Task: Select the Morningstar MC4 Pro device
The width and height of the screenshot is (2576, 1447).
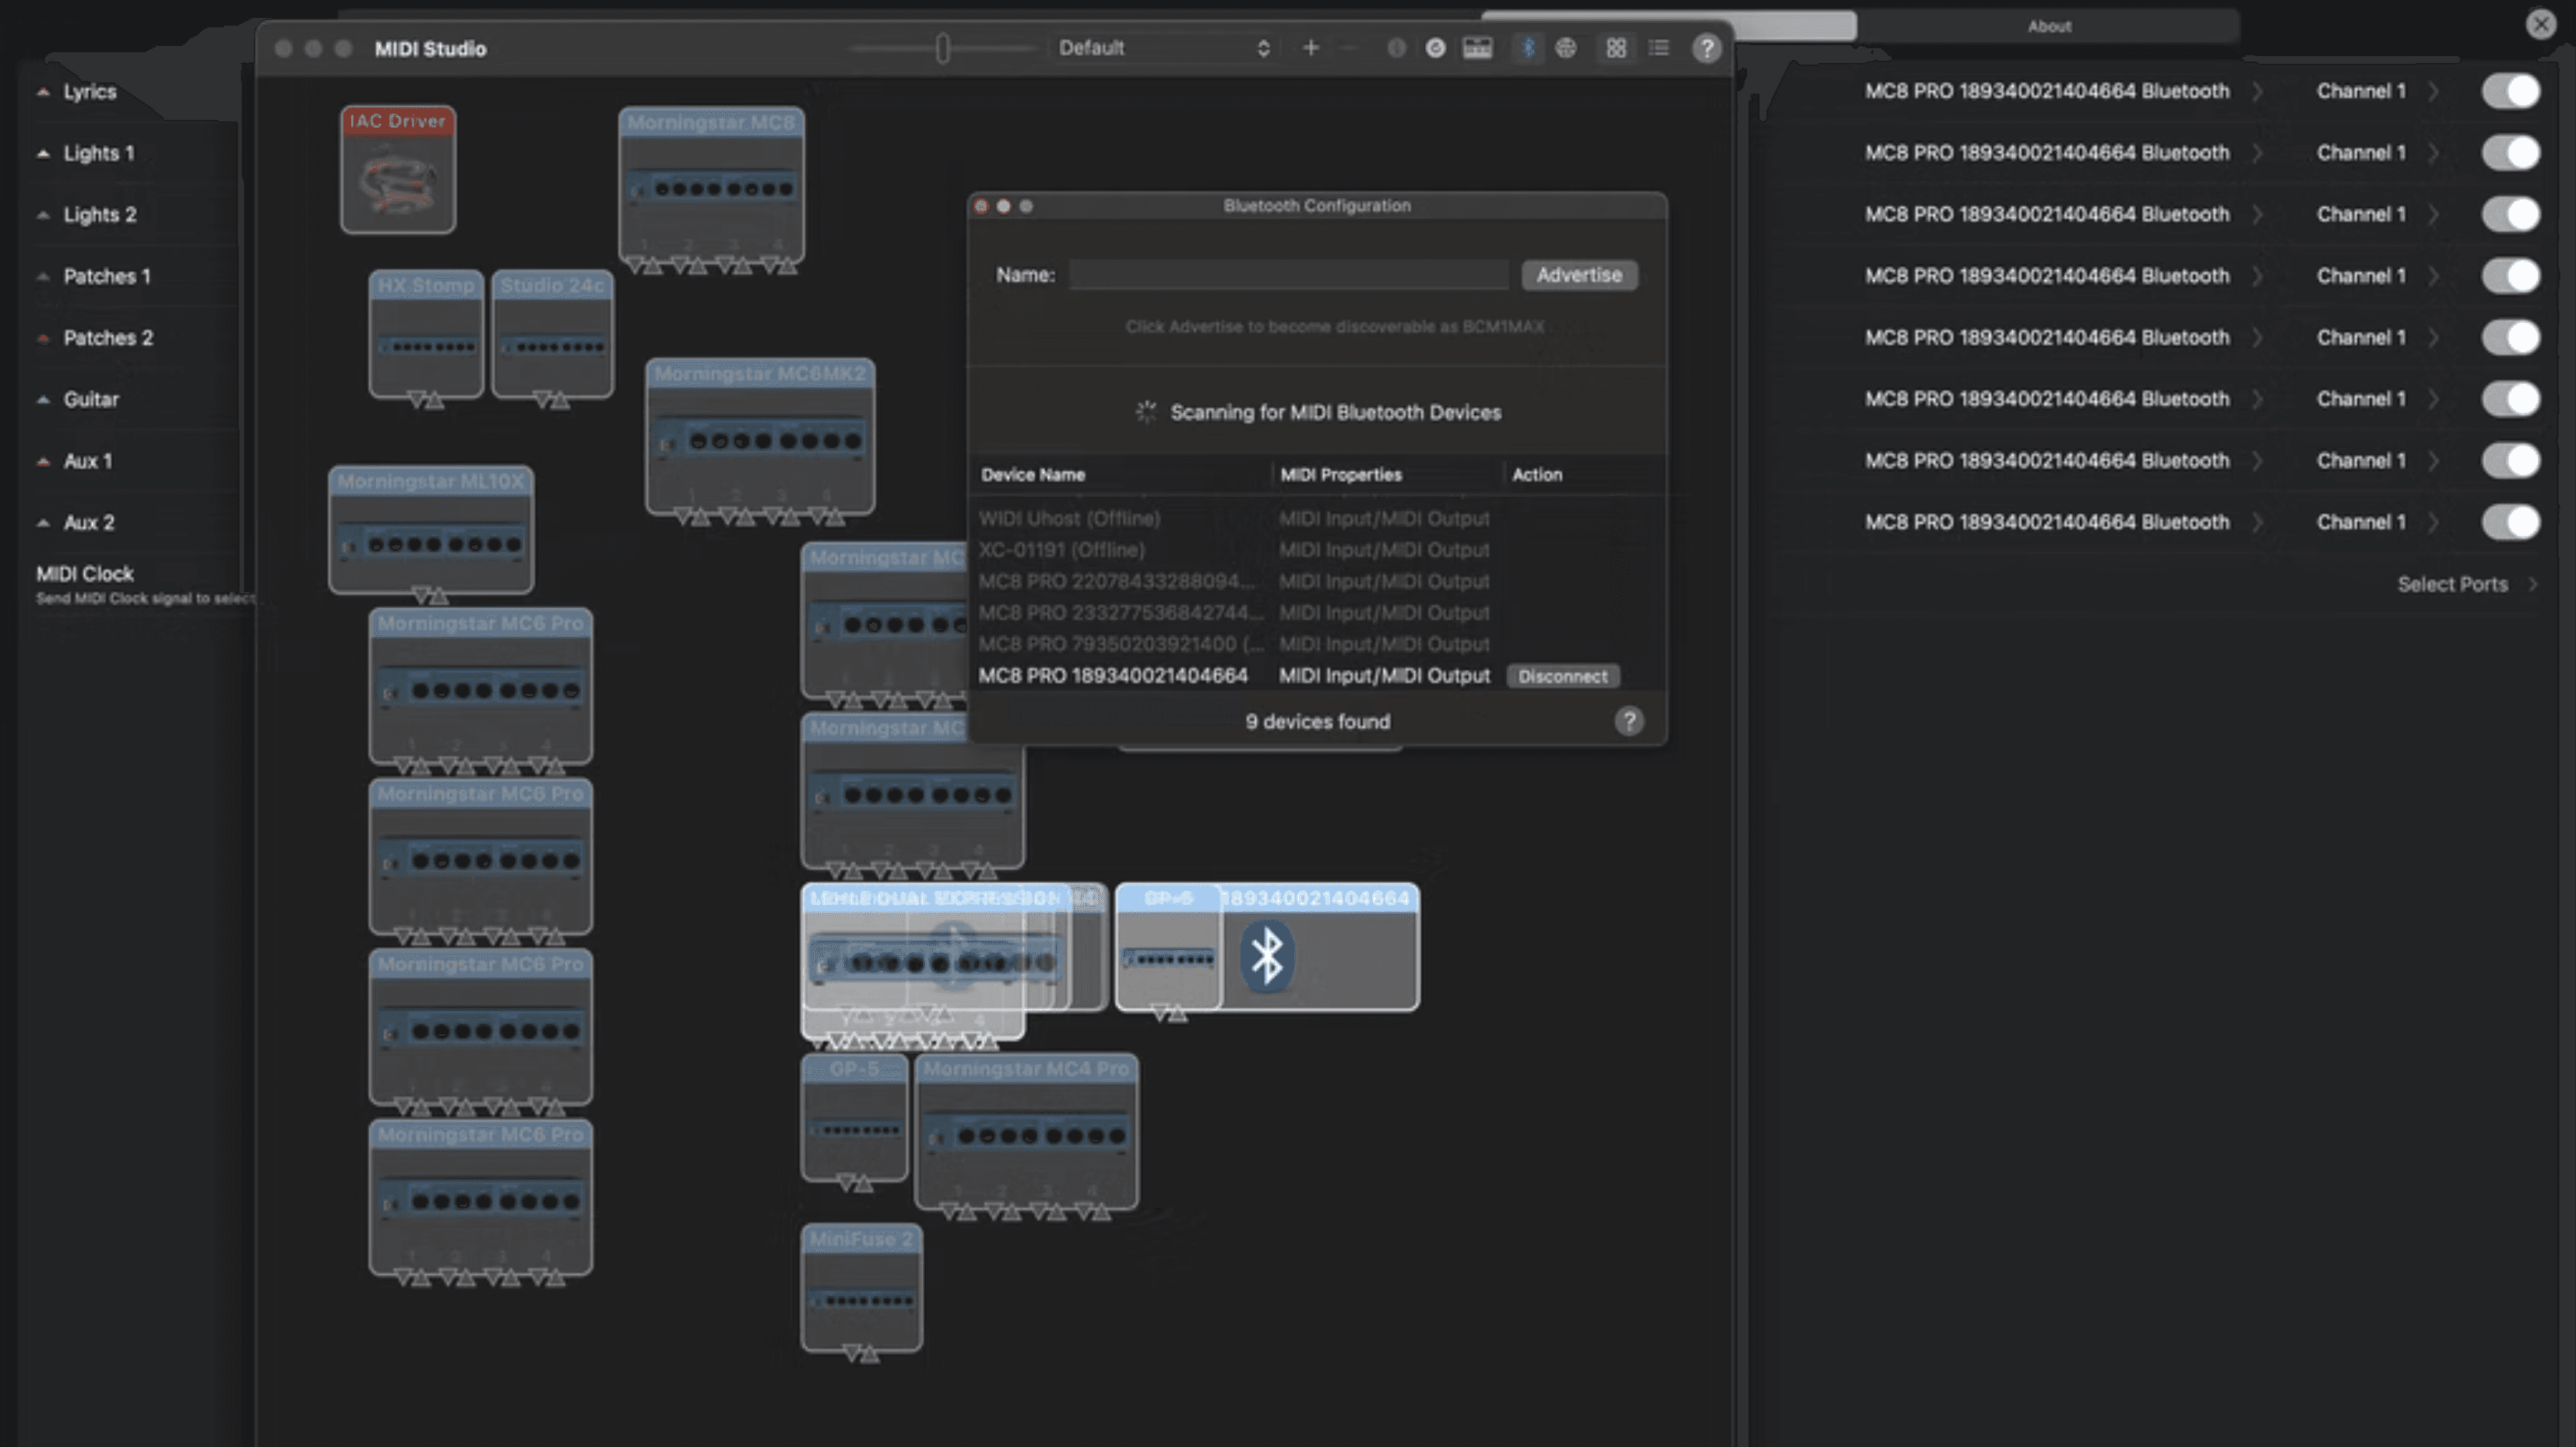Action: coord(1026,1131)
